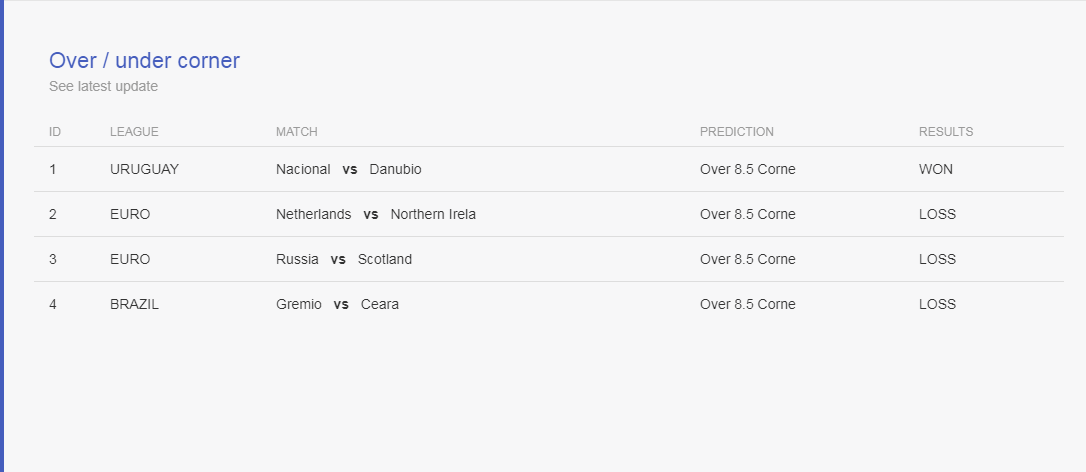Select the PREDICTION column header
The image size is (1086, 472).
737,132
